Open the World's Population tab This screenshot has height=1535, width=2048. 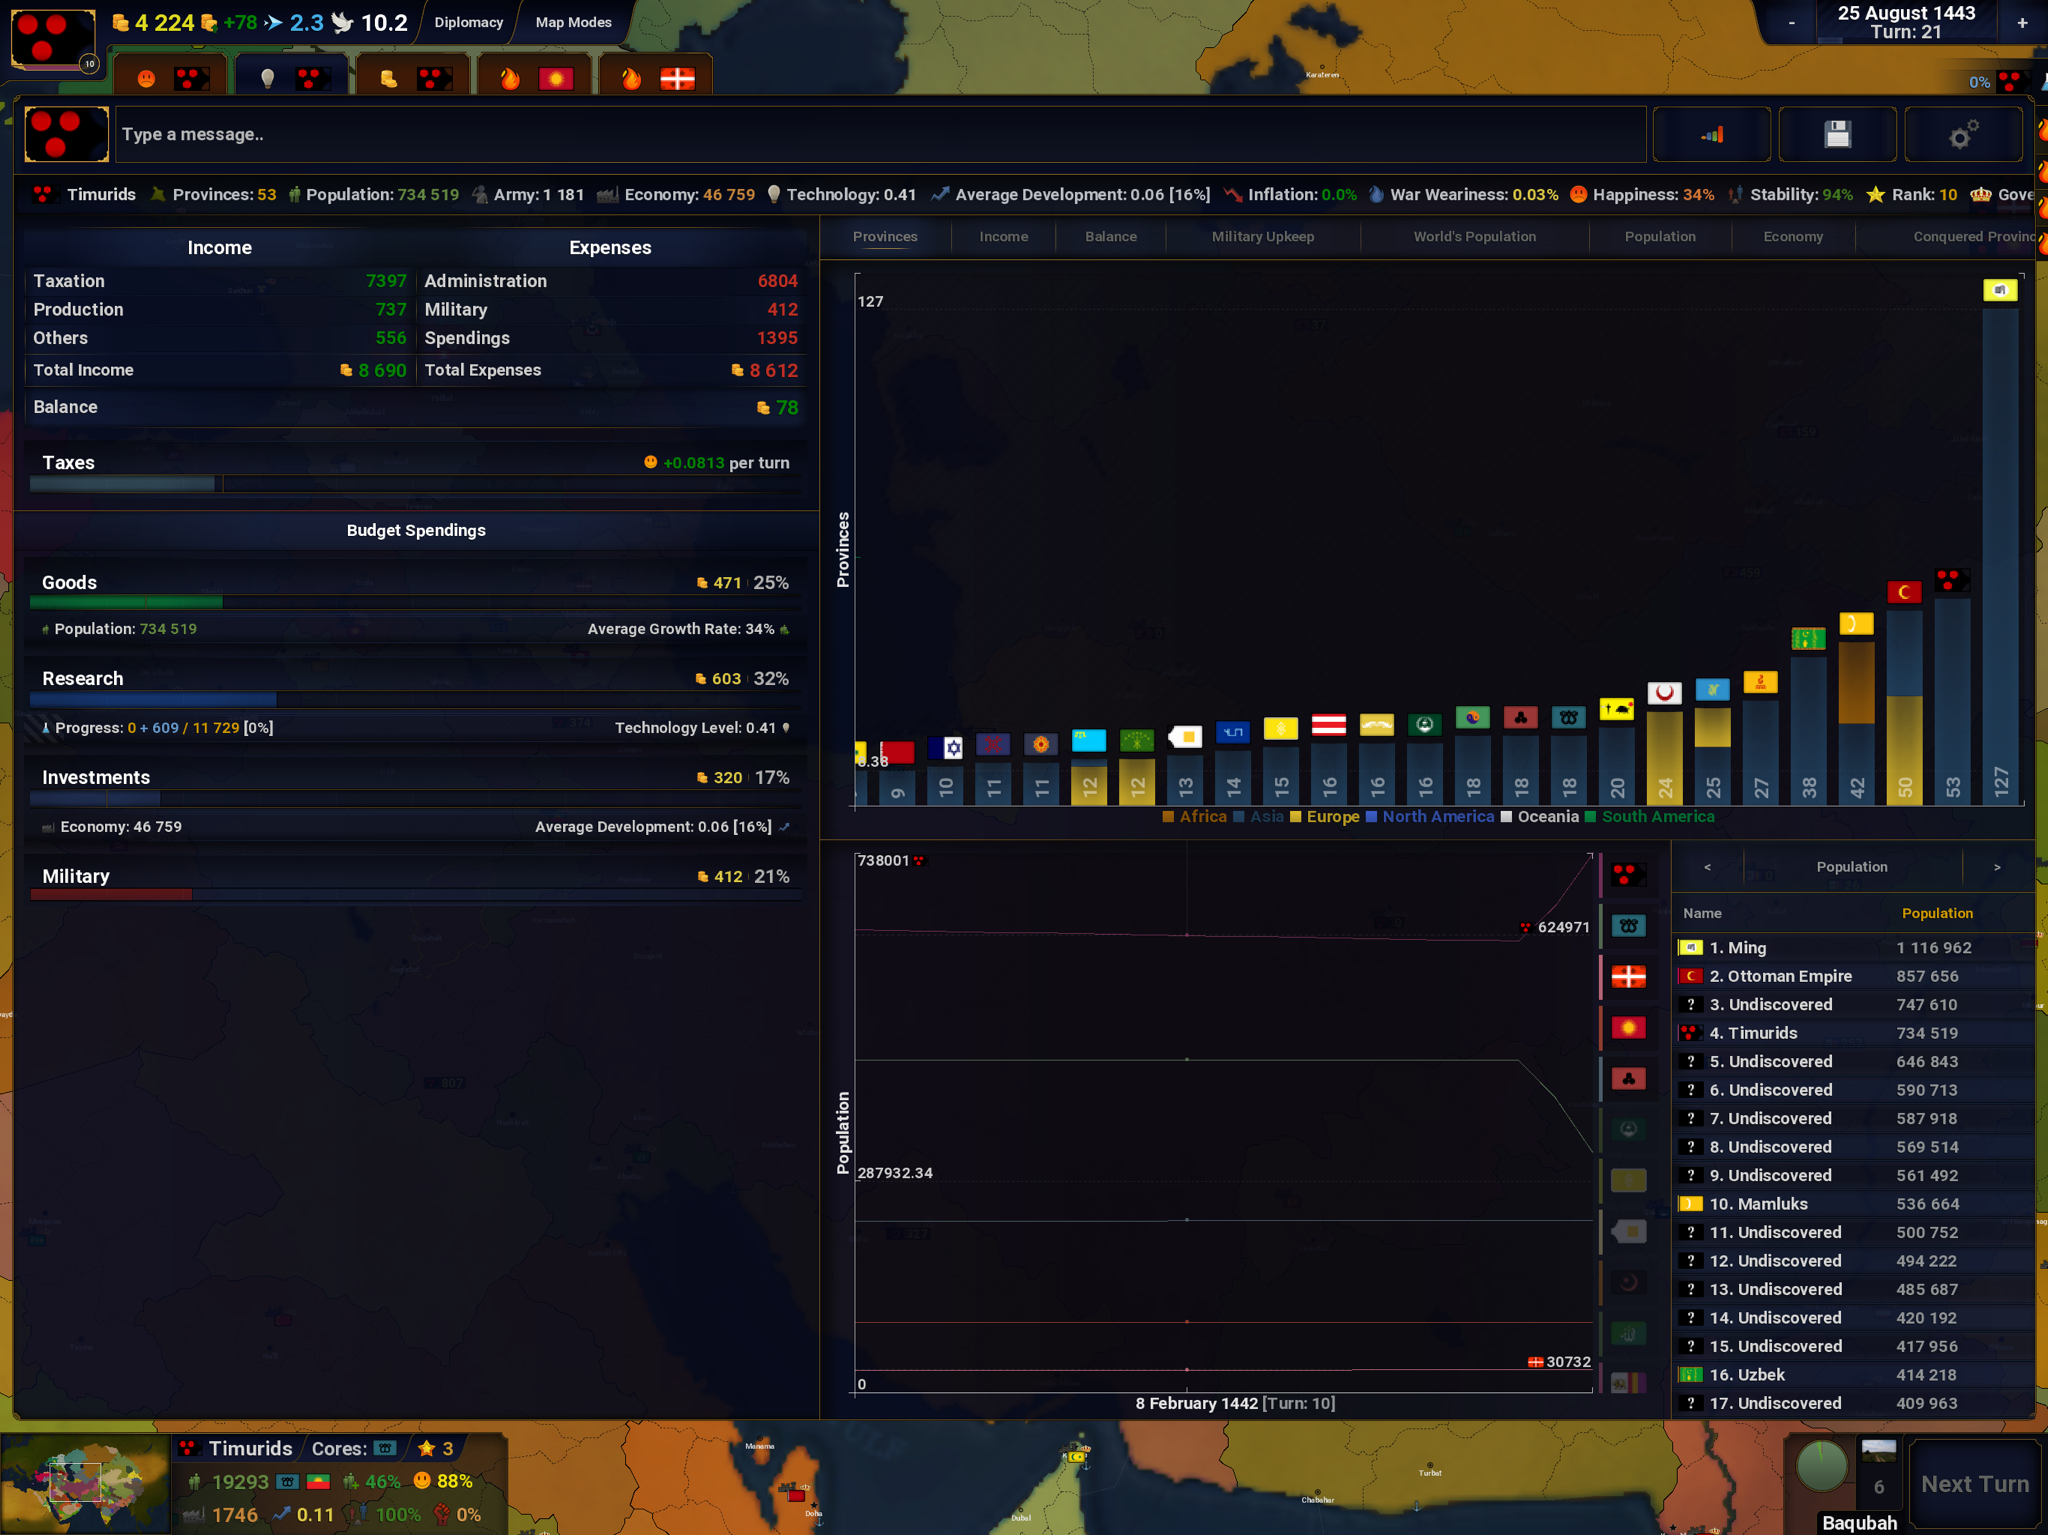click(x=1474, y=237)
